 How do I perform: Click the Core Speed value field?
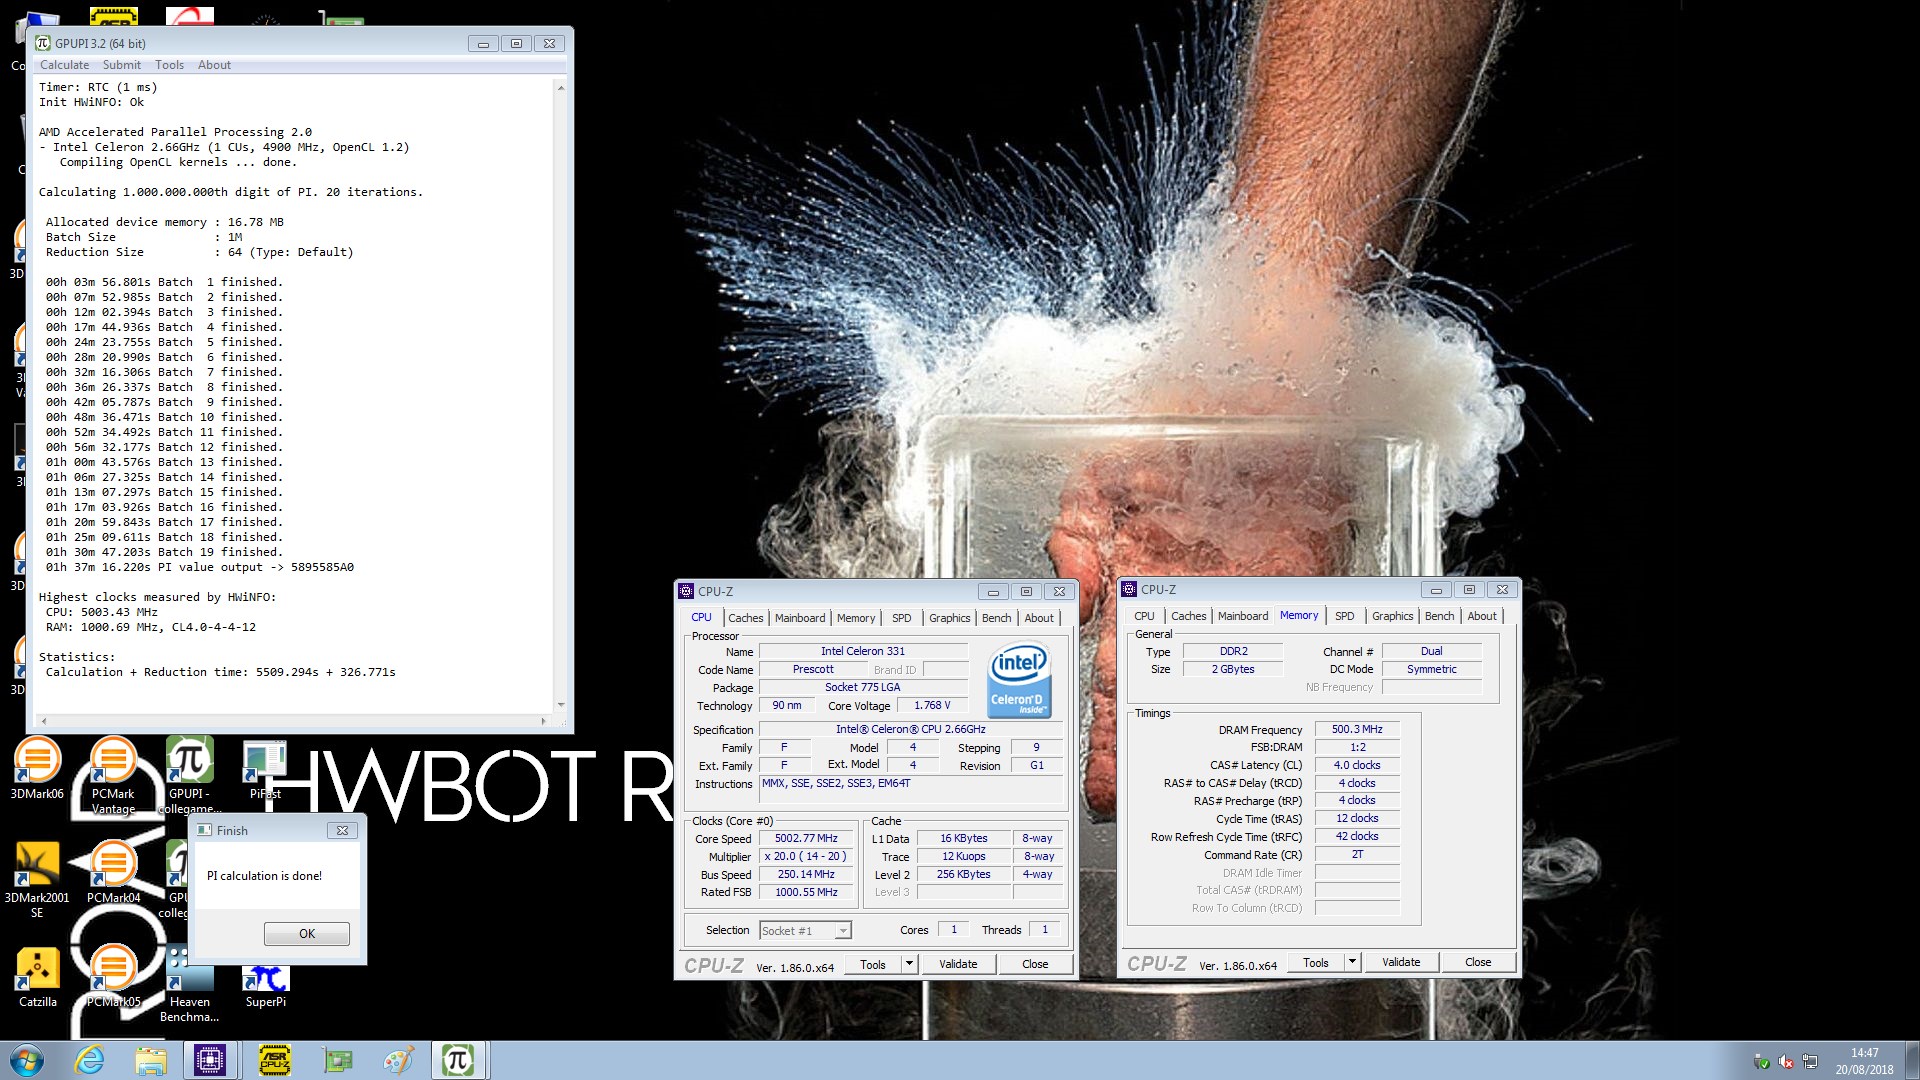[x=806, y=839]
